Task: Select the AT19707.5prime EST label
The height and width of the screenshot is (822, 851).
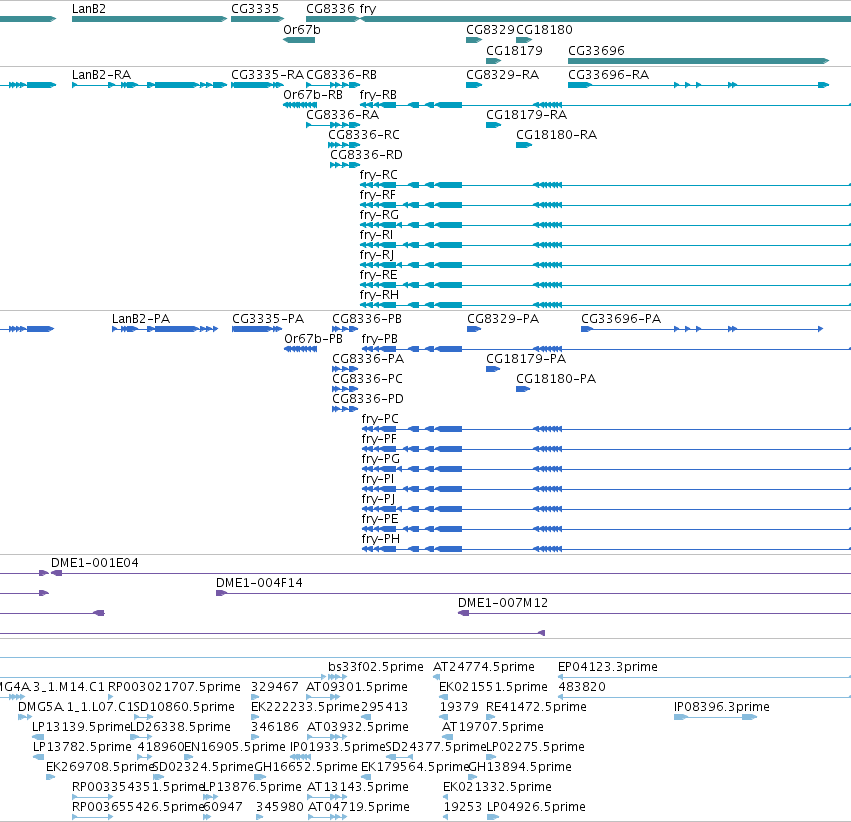Action: (x=493, y=727)
